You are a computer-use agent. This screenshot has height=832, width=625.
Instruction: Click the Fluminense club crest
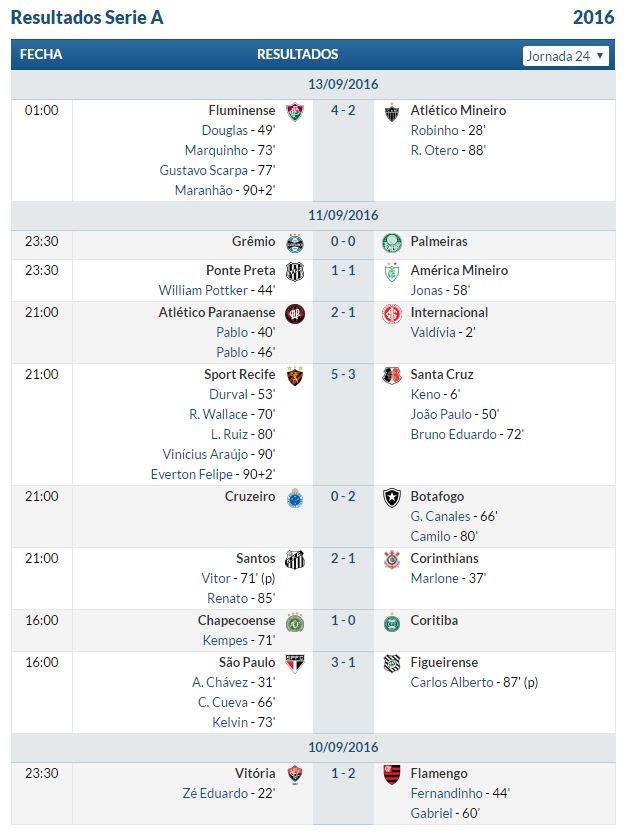point(295,112)
